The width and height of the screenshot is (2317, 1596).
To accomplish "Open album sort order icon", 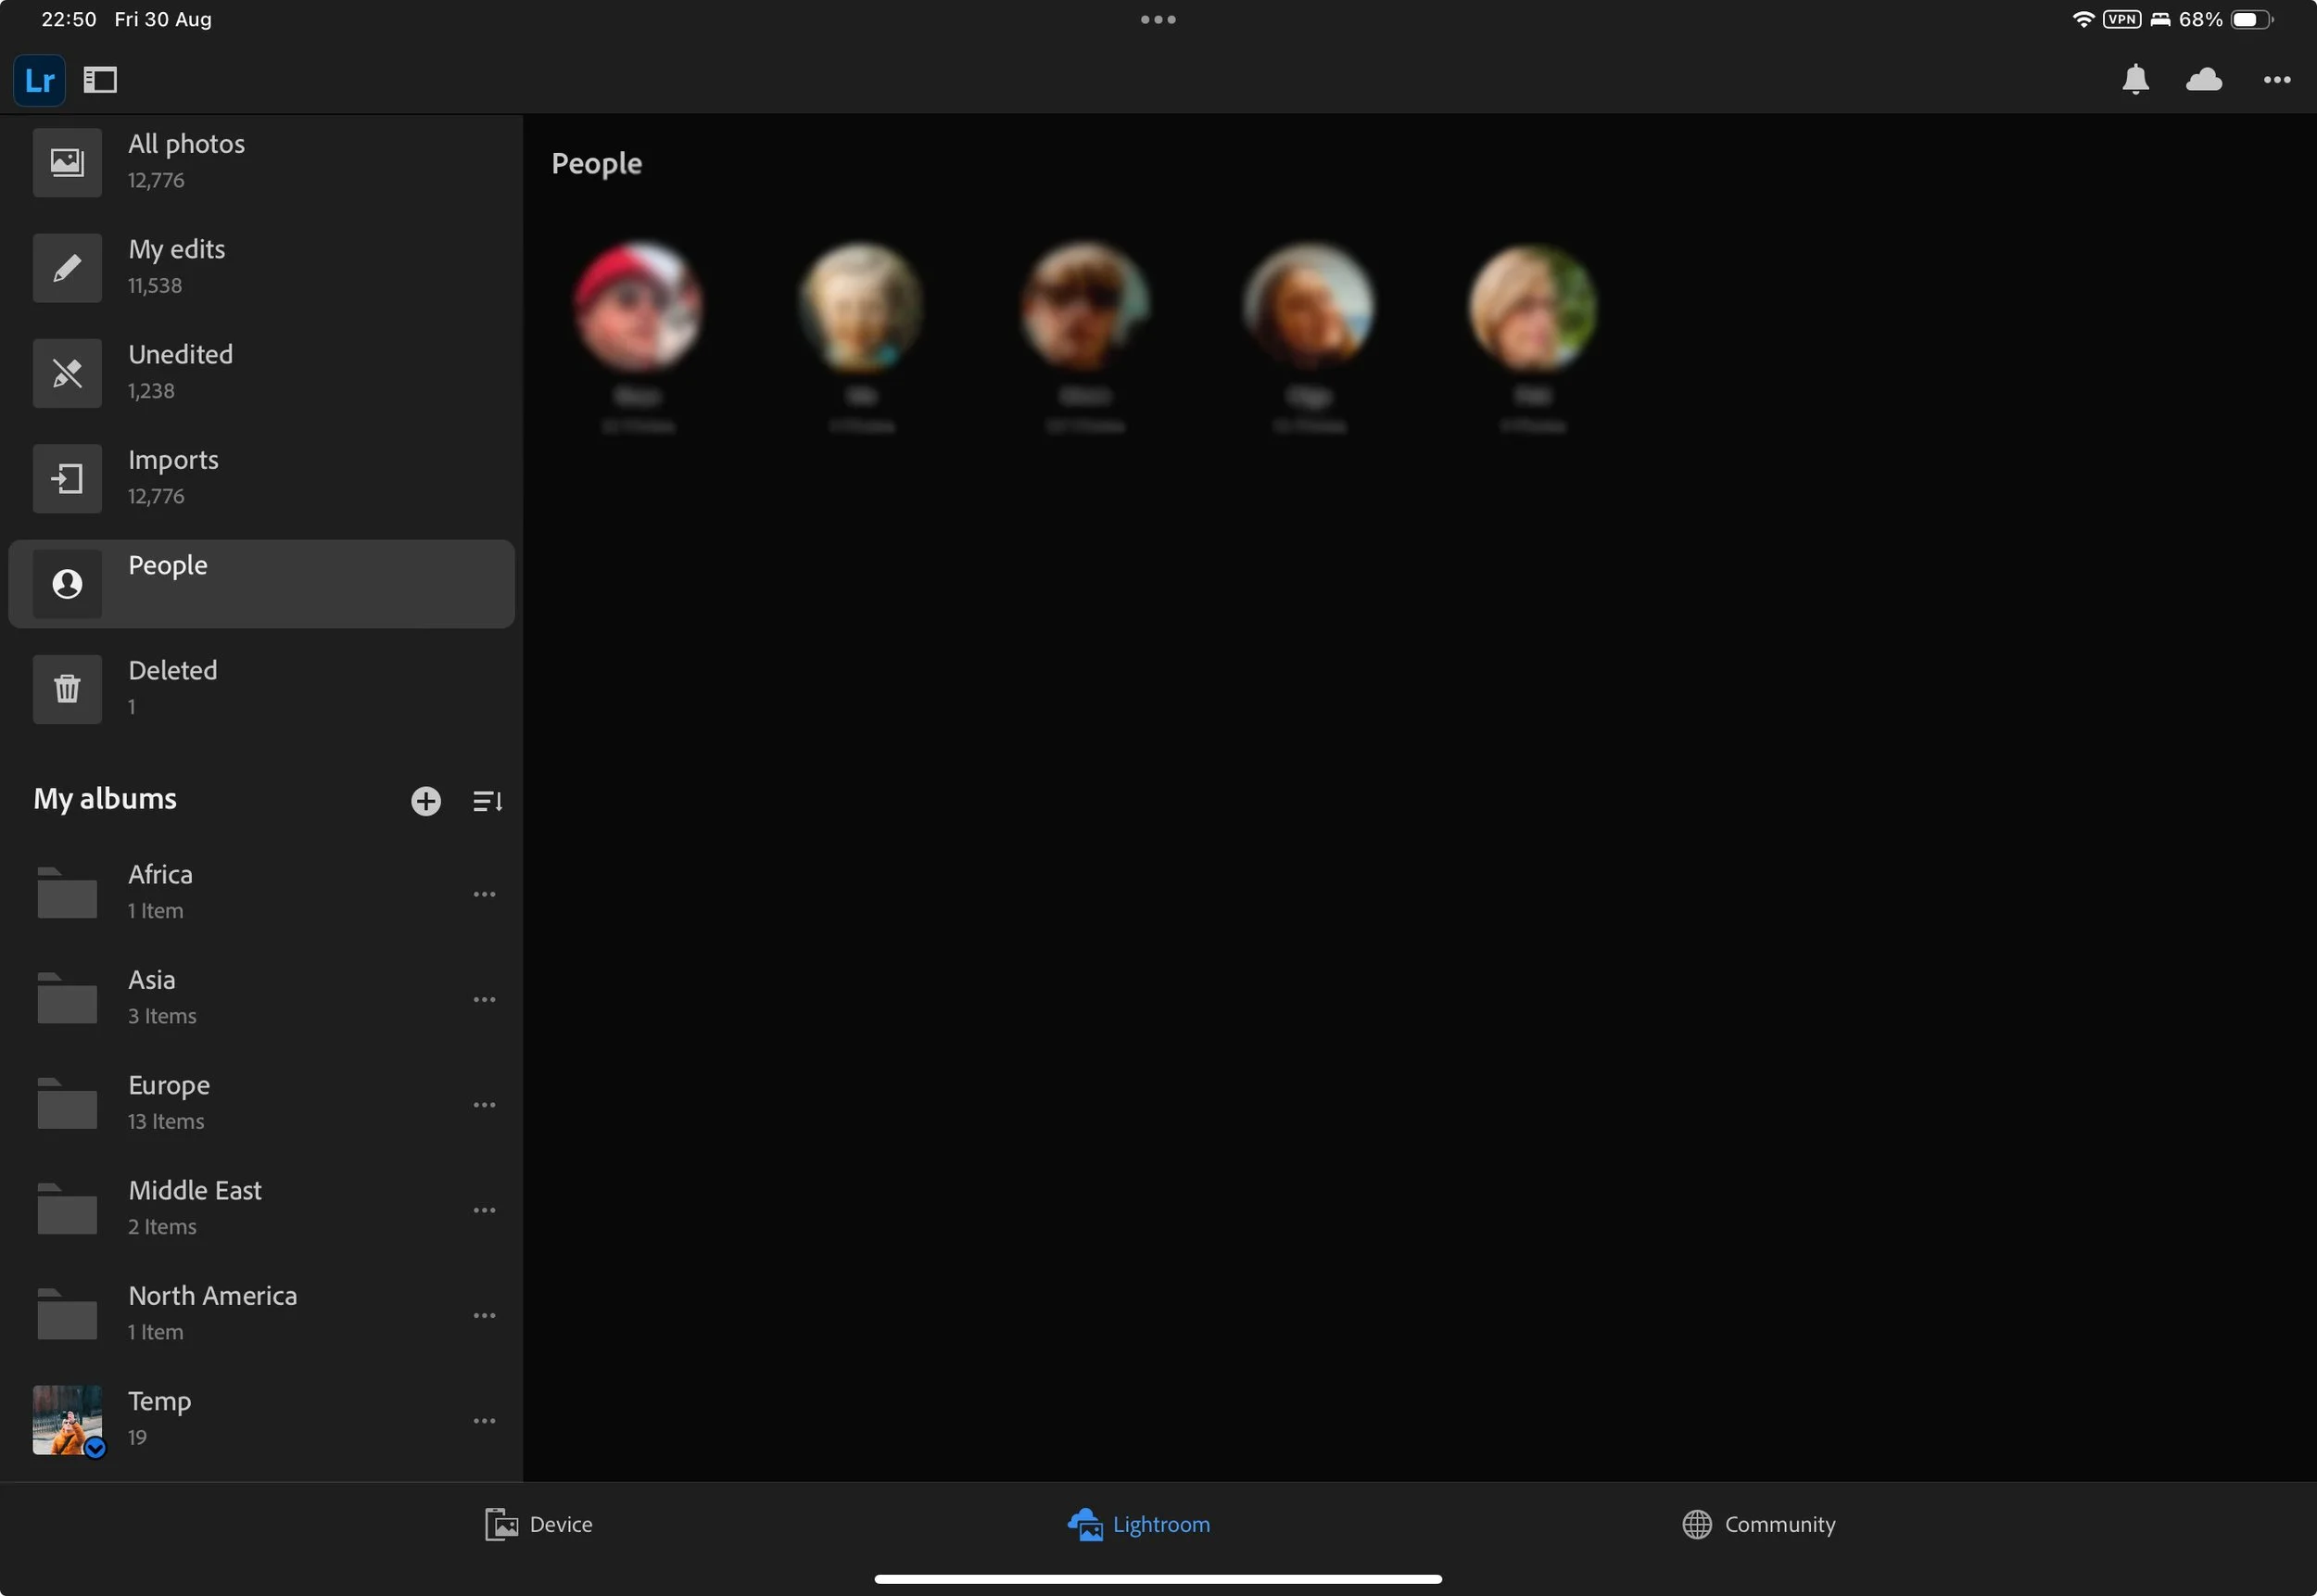I will click(x=487, y=801).
